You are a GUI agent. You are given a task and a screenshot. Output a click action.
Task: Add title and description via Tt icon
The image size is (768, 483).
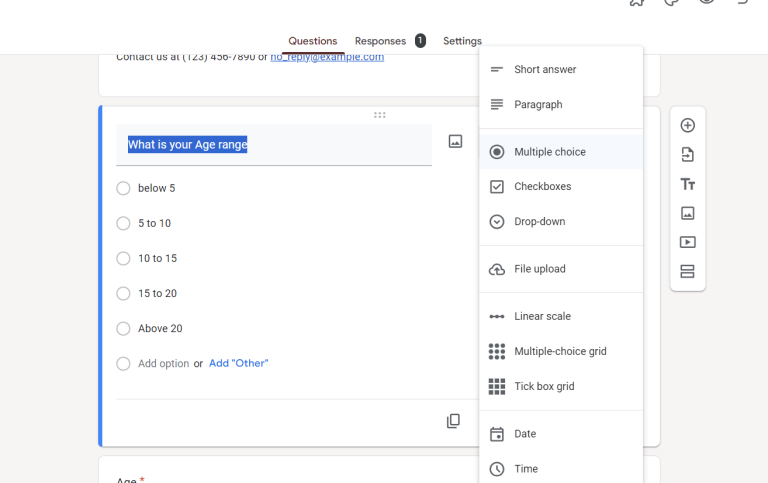[687, 184]
